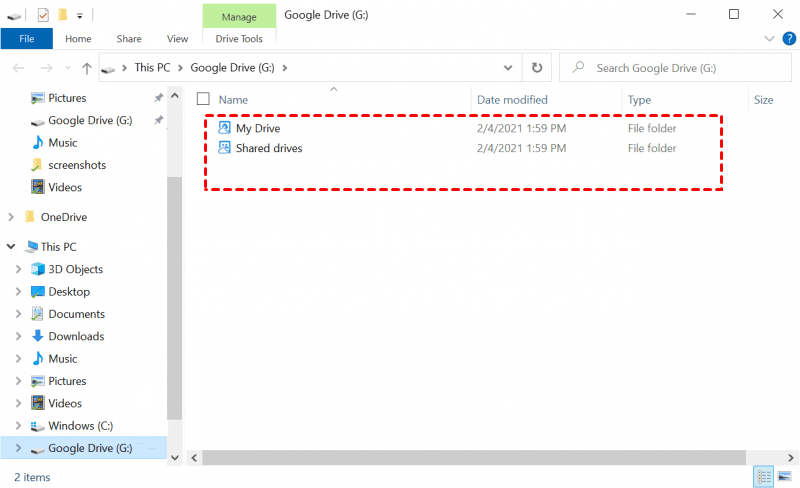The width and height of the screenshot is (800, 488).
Task: Switch to Details view via status bar icon
Action: pyautogui.click(x=764, y=477)
